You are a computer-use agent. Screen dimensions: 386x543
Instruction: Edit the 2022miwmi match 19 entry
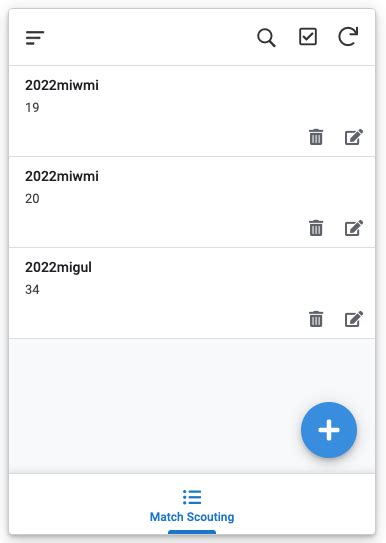[354, 137]
